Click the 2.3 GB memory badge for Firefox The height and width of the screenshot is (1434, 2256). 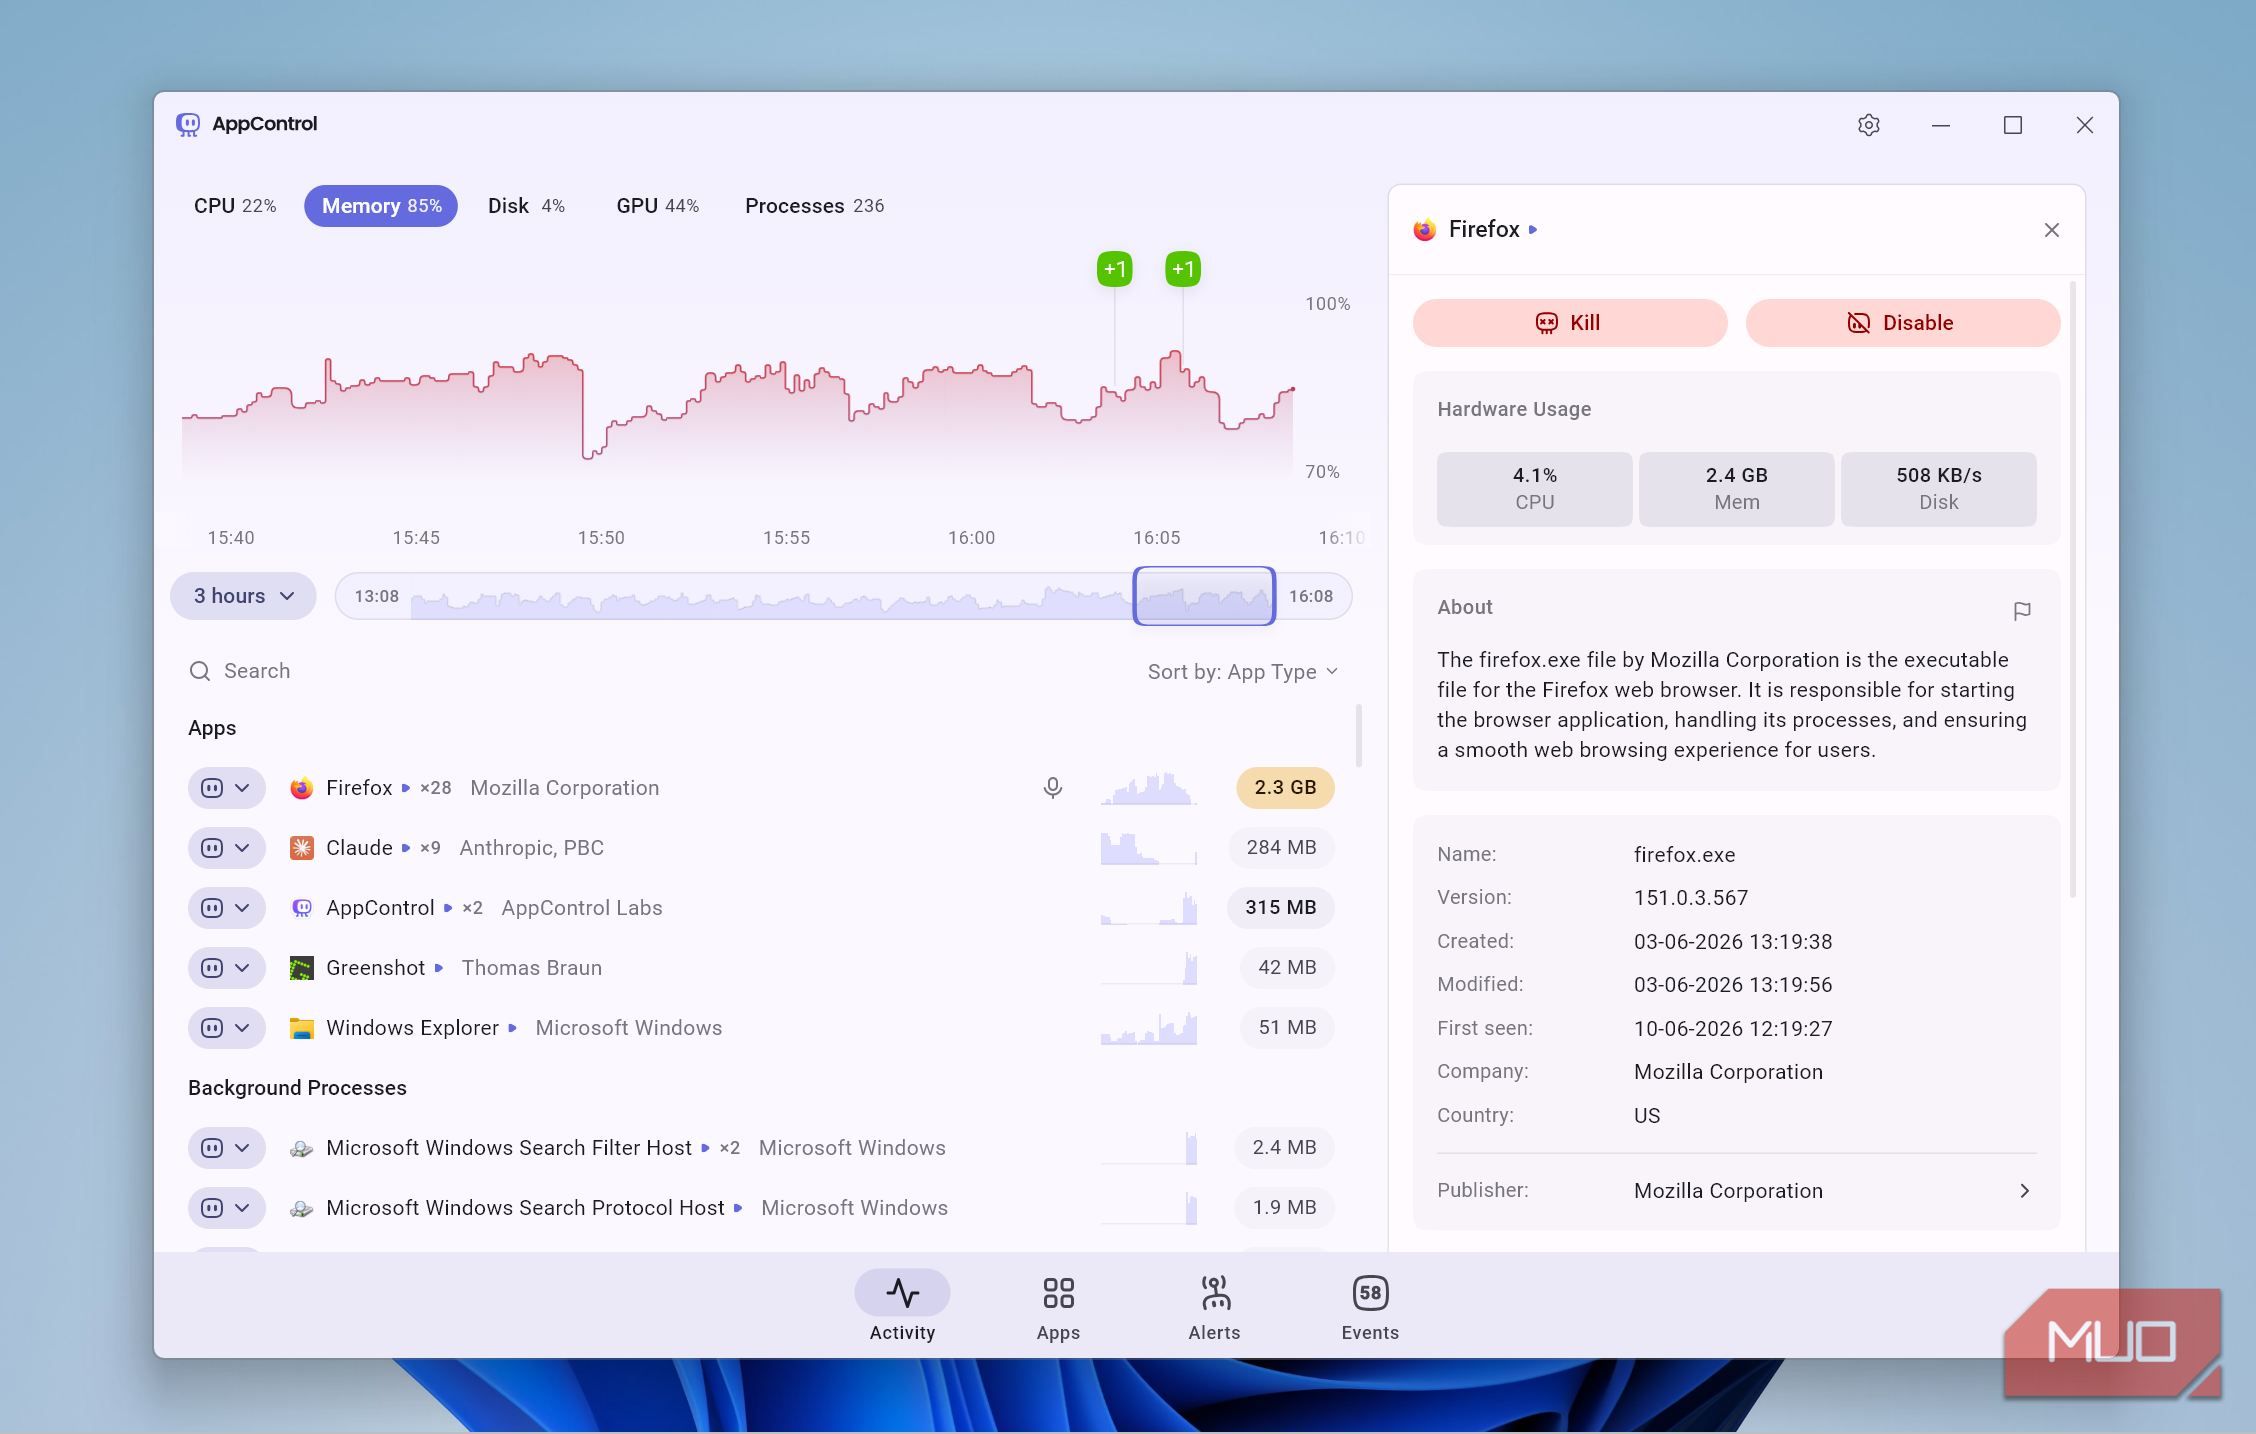tap(1285, 788)
